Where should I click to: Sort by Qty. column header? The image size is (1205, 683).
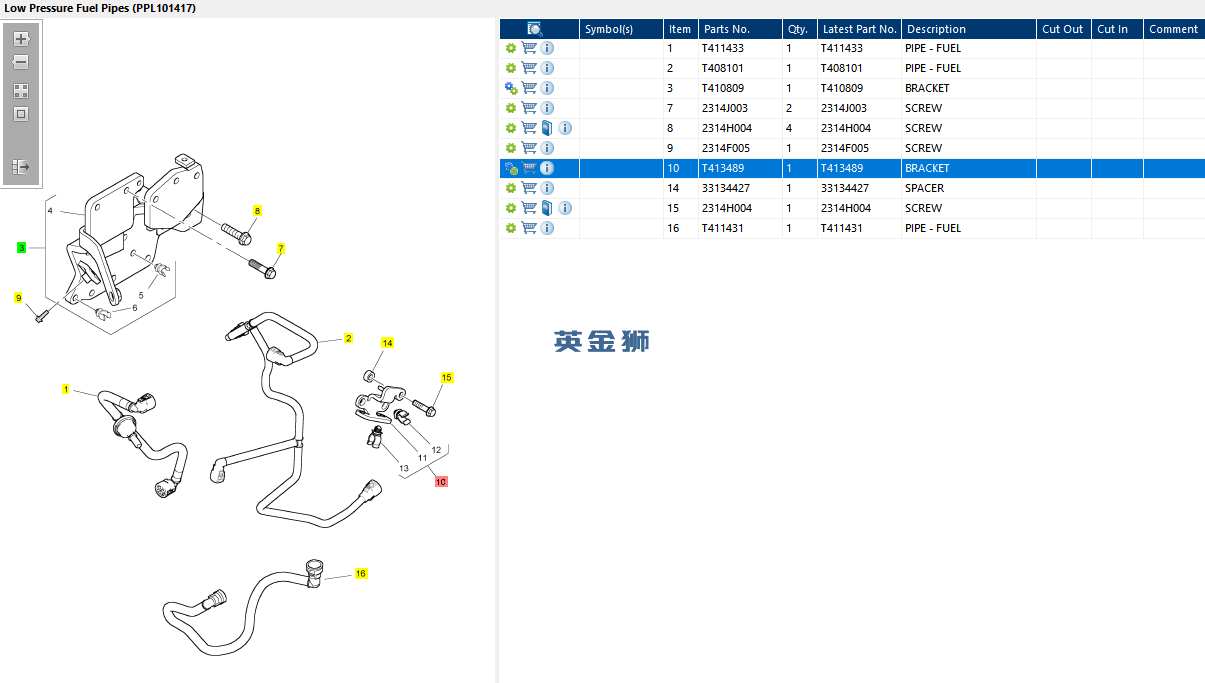[799, 29]
